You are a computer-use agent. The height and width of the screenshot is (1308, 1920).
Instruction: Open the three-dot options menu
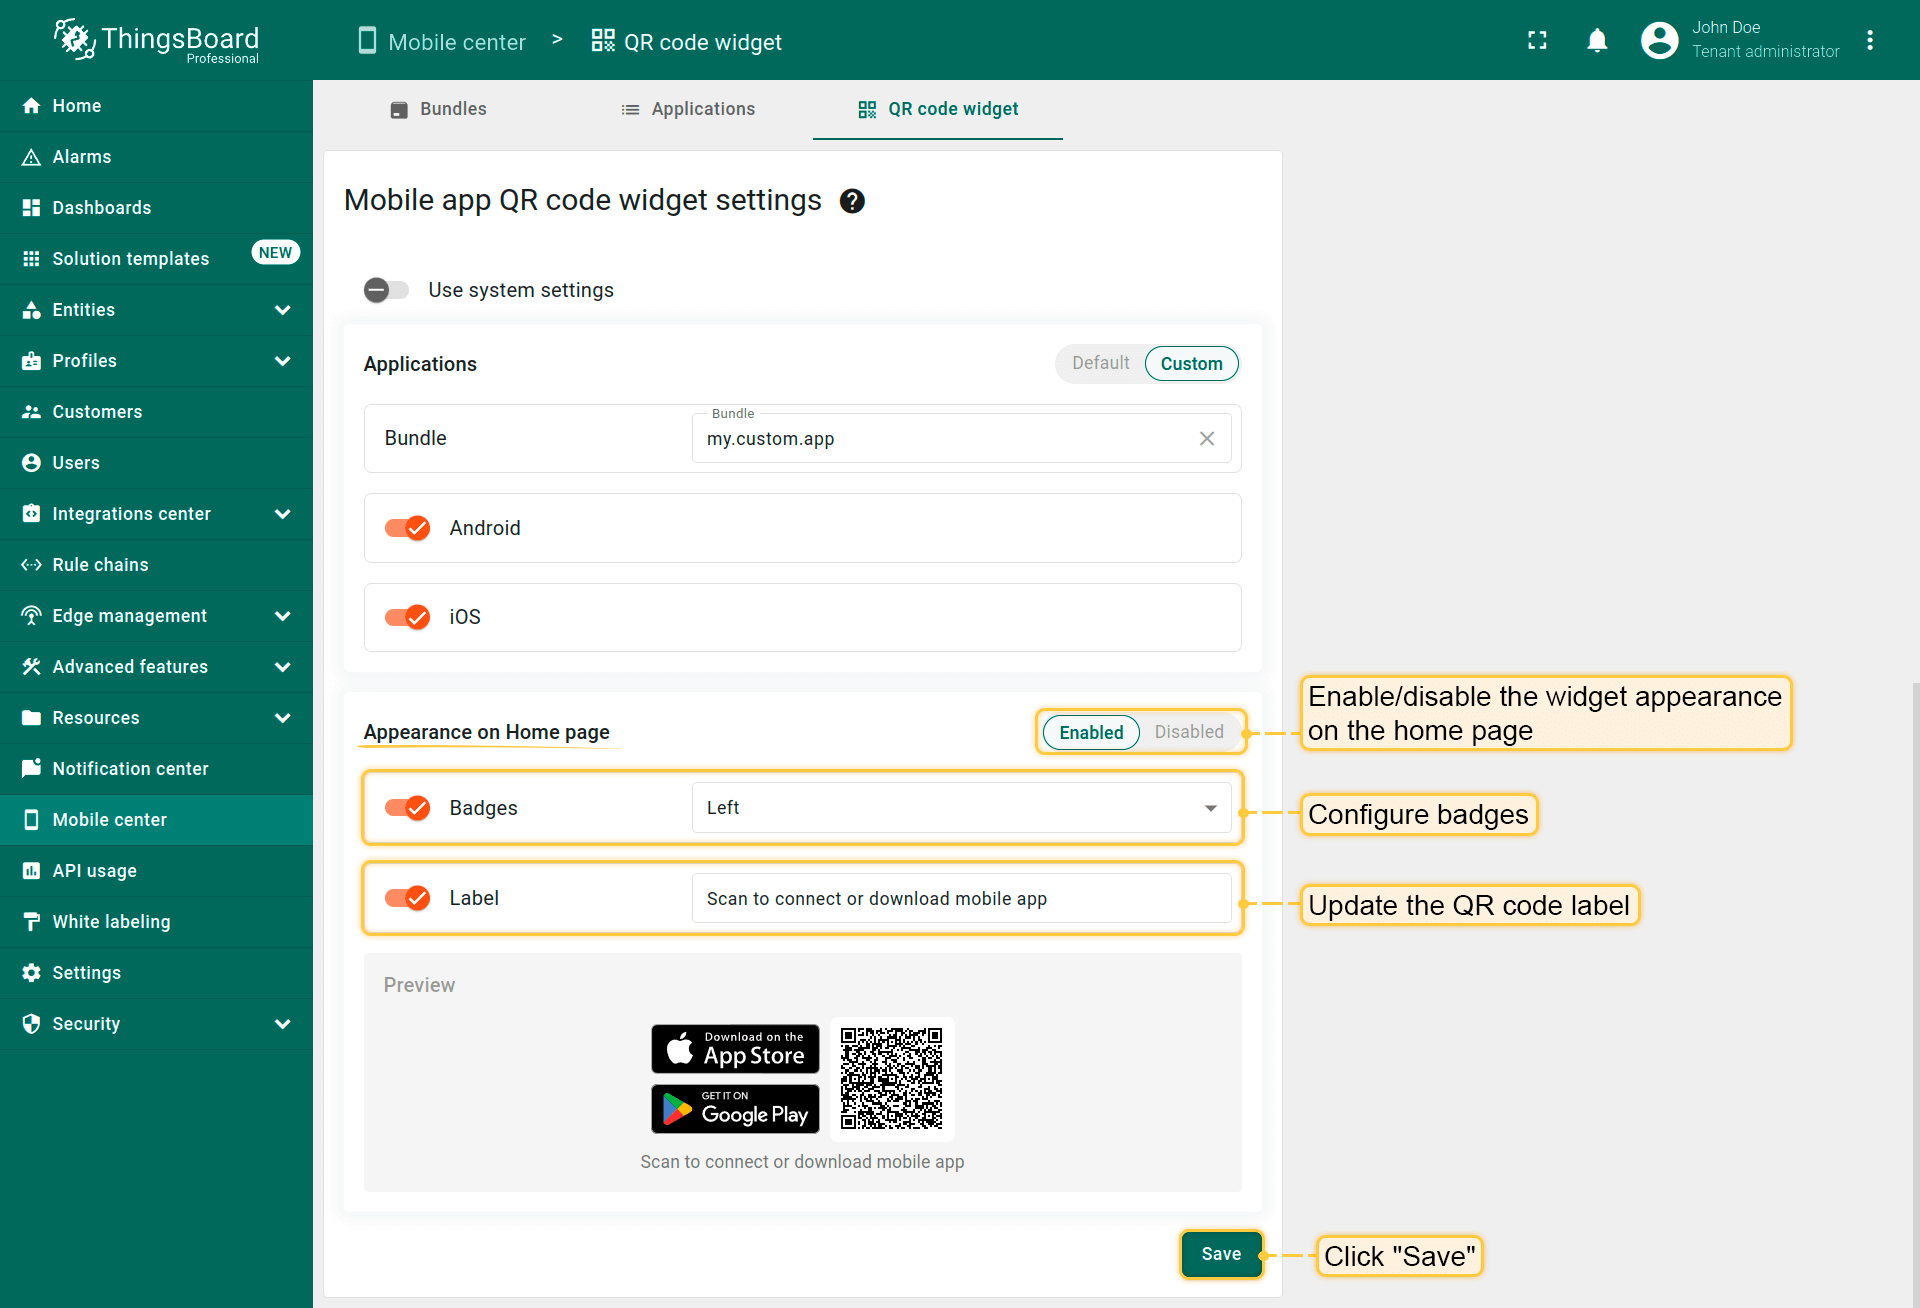pyautogui.click(x=1869, y=40)
